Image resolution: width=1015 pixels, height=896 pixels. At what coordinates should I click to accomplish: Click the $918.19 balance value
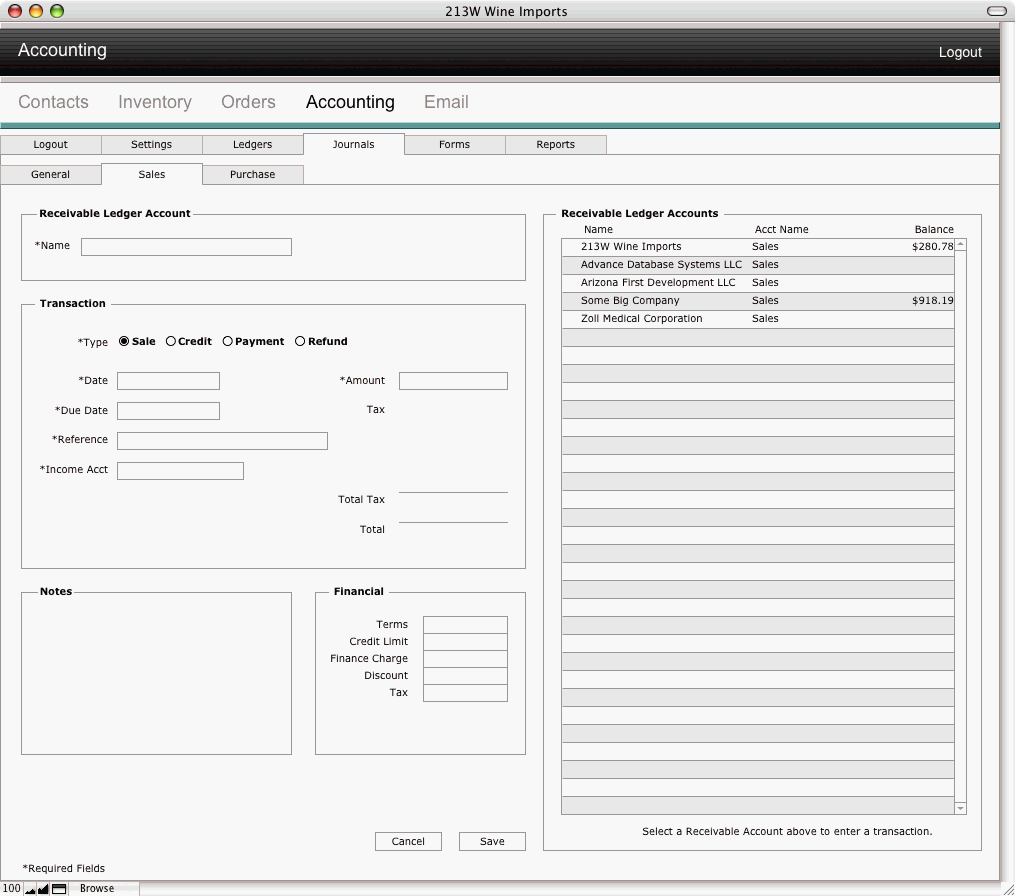[932, 301]
